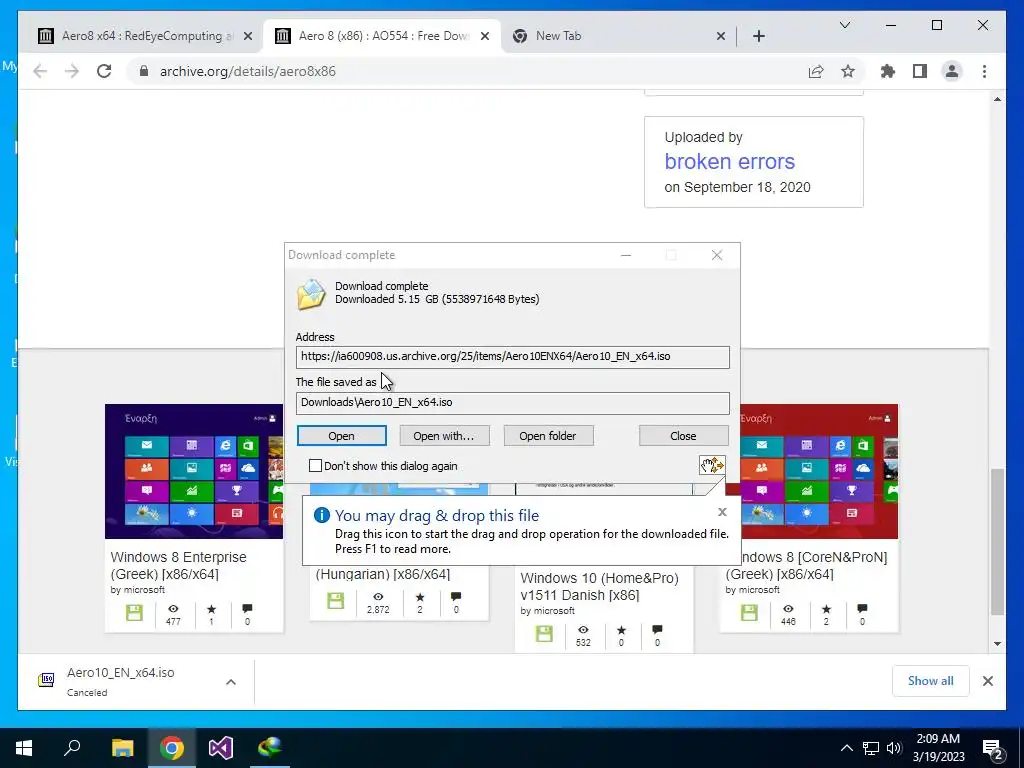Click the volume speaker tray icon
The width and height of the screenshot is (1024, 768).
(x=893, y=748)
